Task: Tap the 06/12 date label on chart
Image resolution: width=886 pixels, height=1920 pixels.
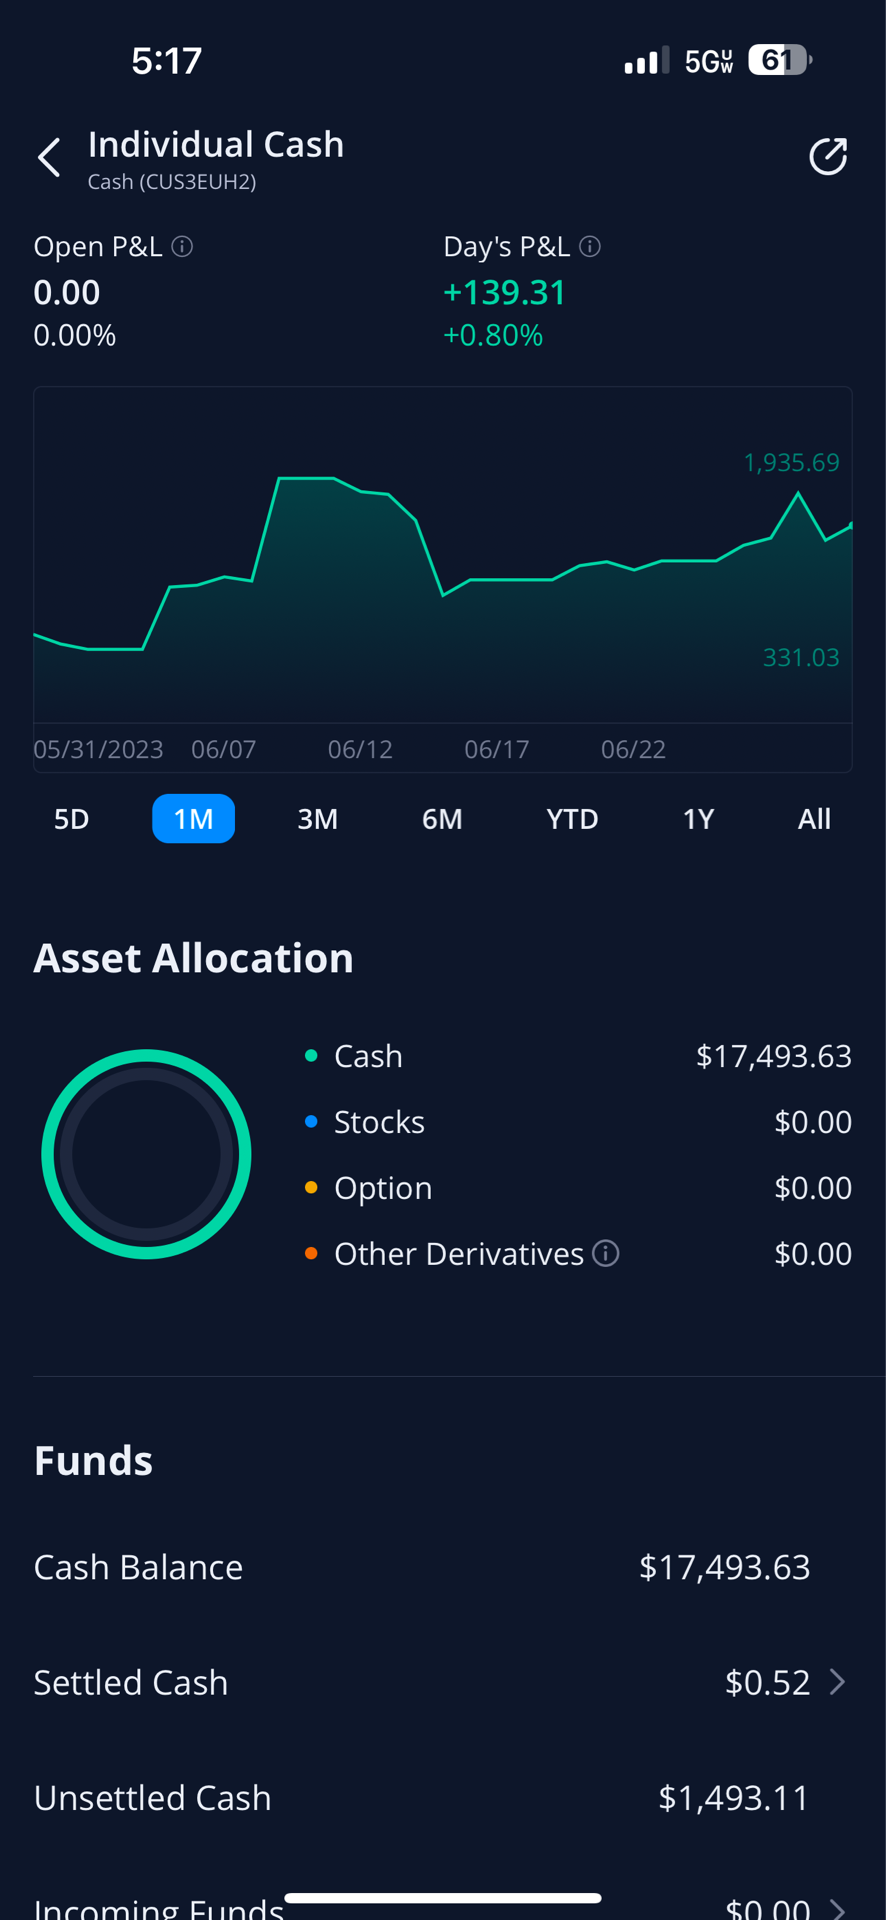Action: tap(360, 749)
